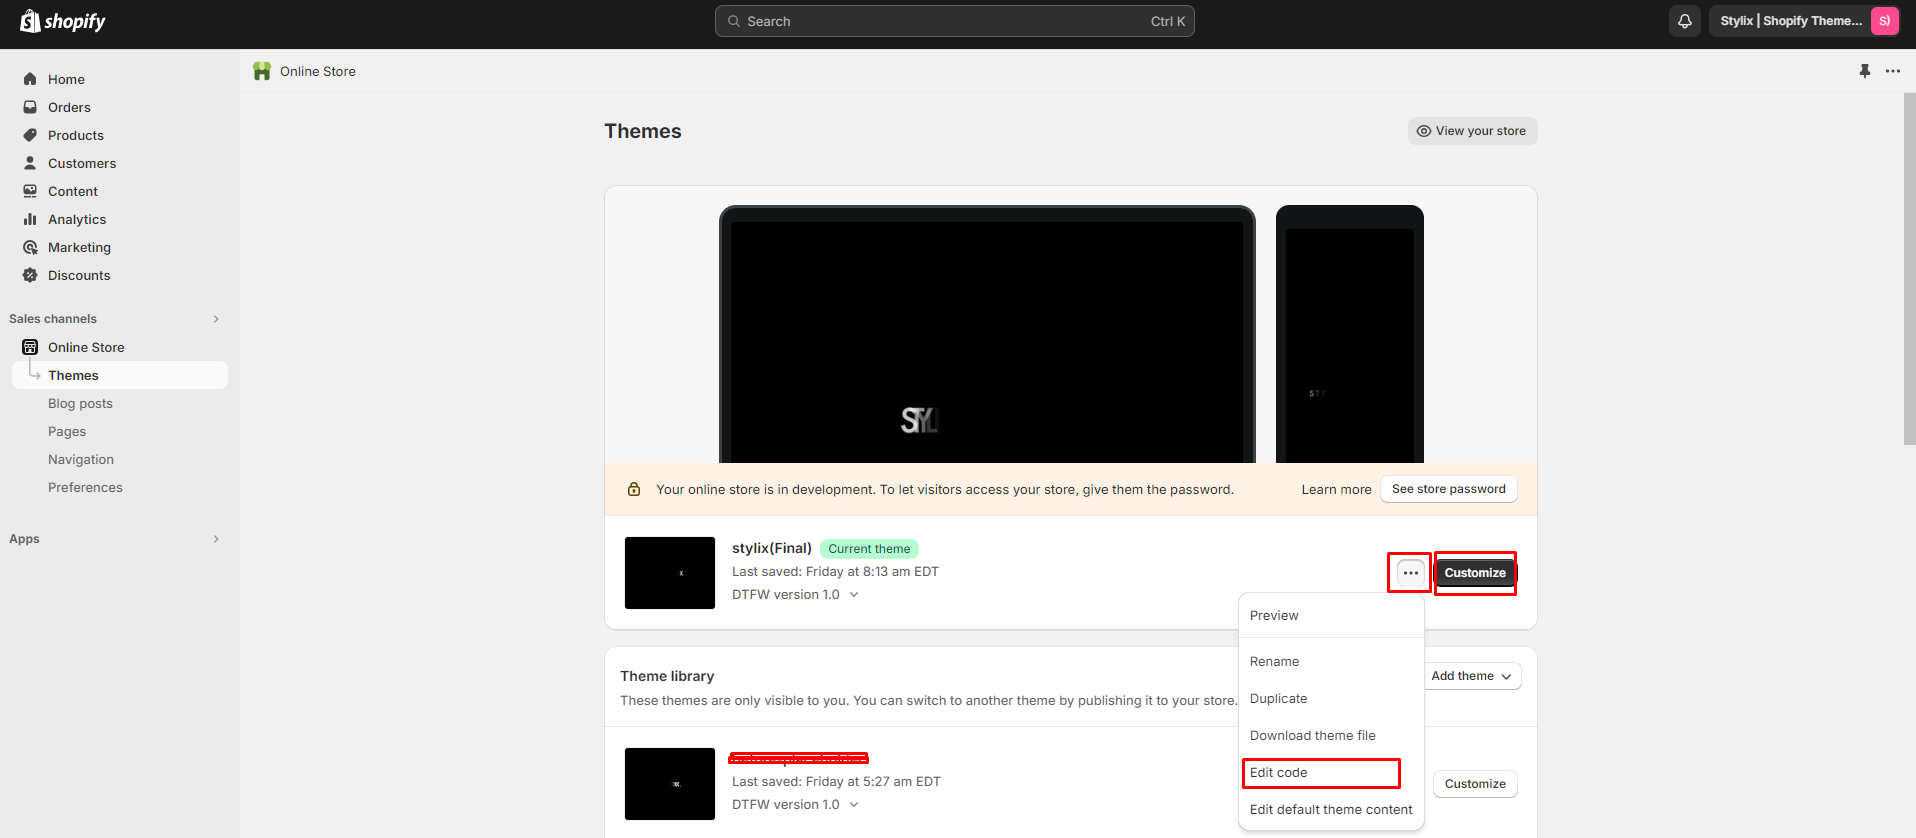Click the library theme thumbnail

pyautogui.click(x=670, y=784)
